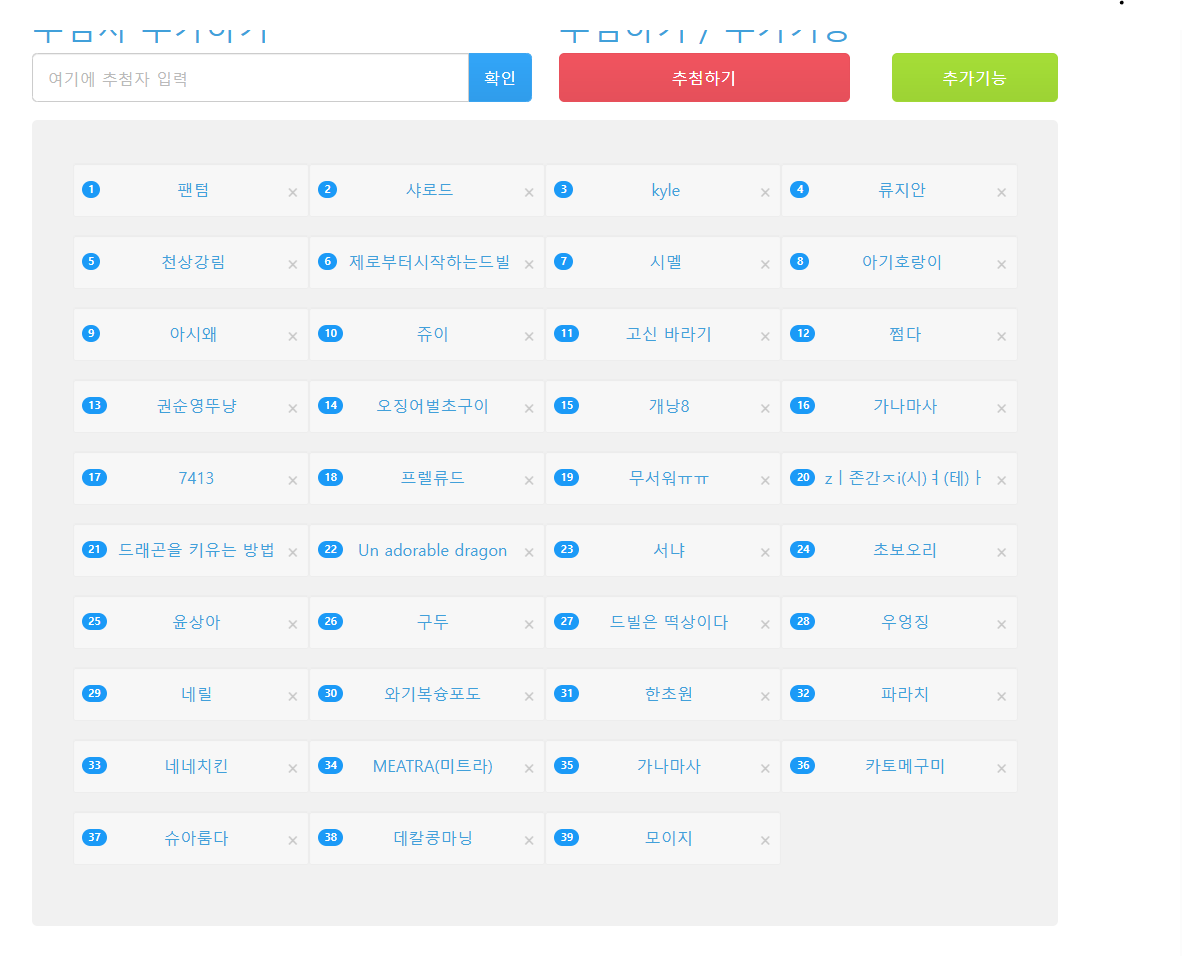This screenshot has height=956, width=1182.
Task: Click number badge 23 beside 서냐
Action: click(566, 550)
